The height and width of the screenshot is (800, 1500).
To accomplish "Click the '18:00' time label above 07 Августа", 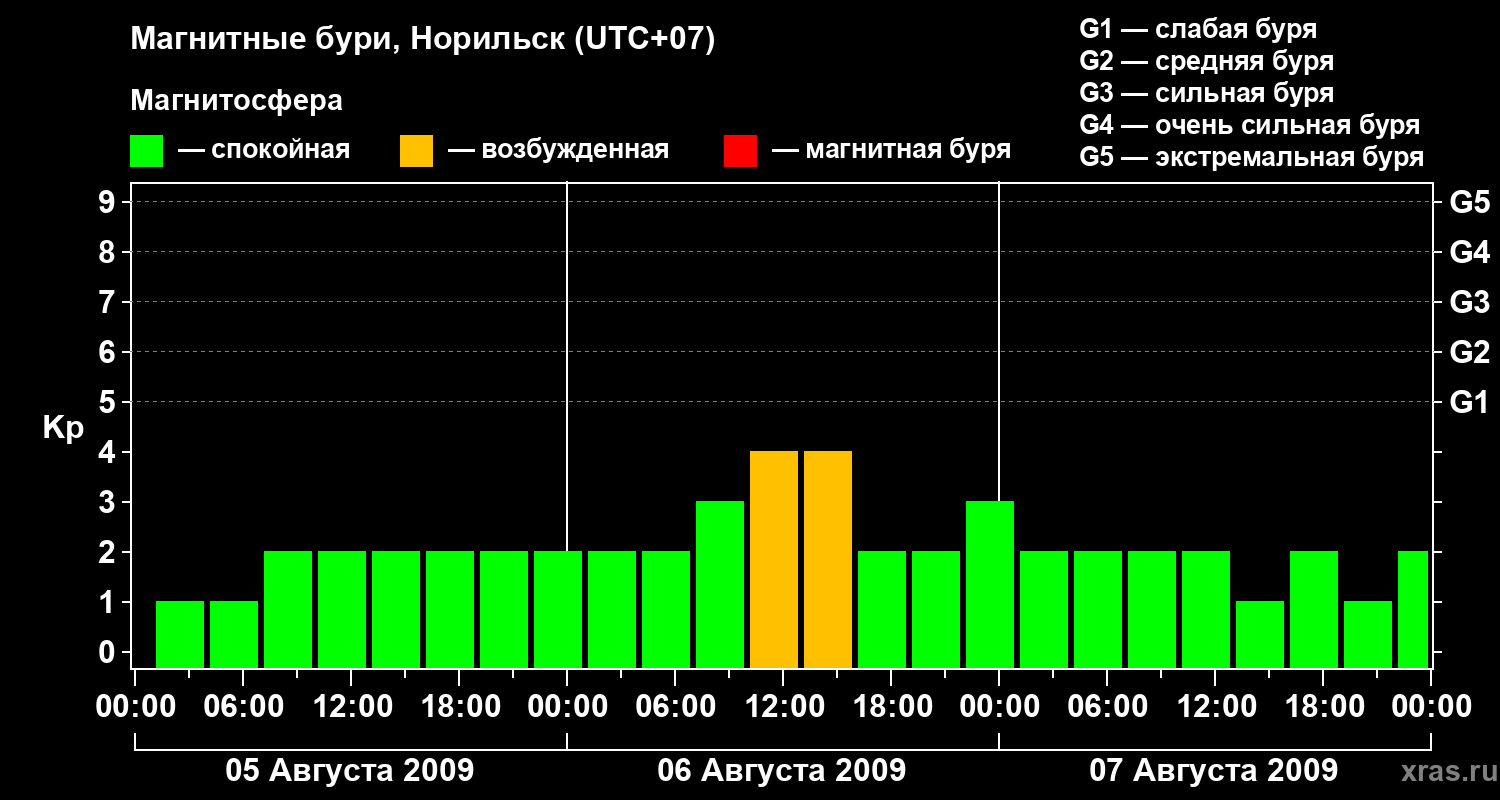I will point(1323,706).
